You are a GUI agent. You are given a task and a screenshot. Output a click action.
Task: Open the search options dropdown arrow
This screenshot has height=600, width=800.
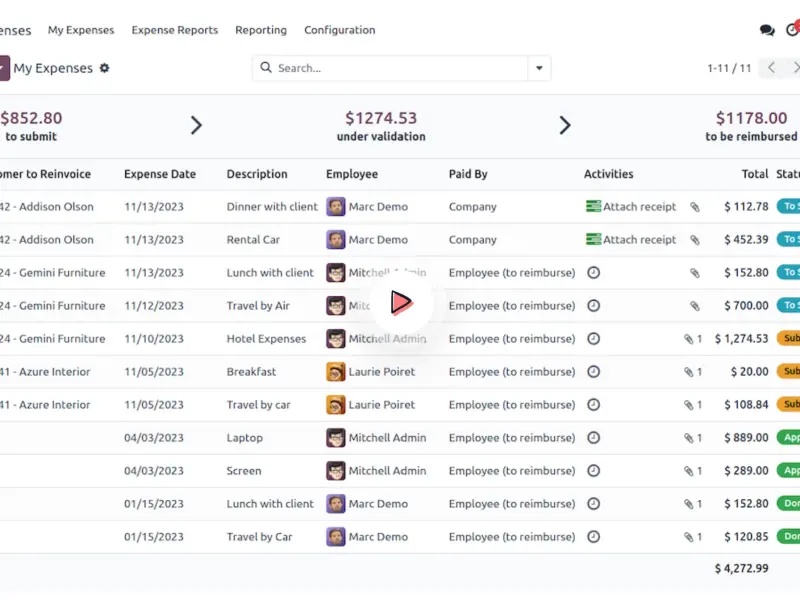[x=539, y=68]
